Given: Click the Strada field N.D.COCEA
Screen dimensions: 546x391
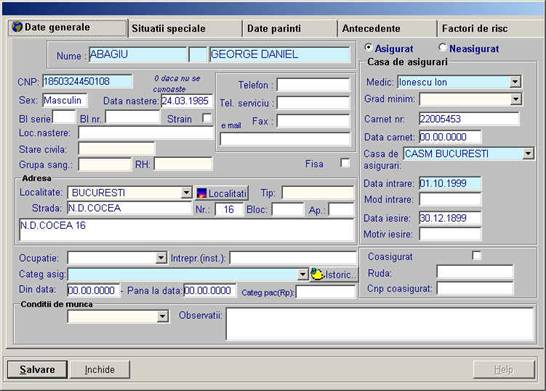Looking at the screenshot, I should (130, 208).
